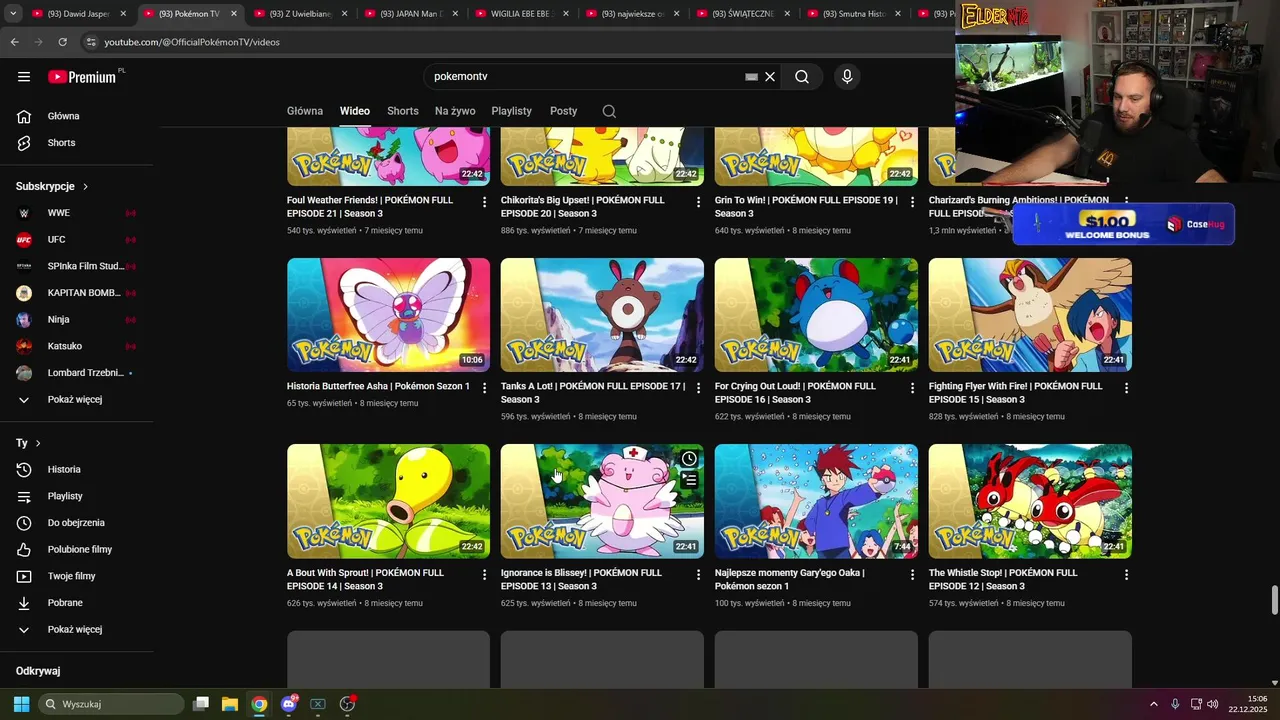
Task: Play the Butterfree thumbnail video
Action: pos(388,315)
